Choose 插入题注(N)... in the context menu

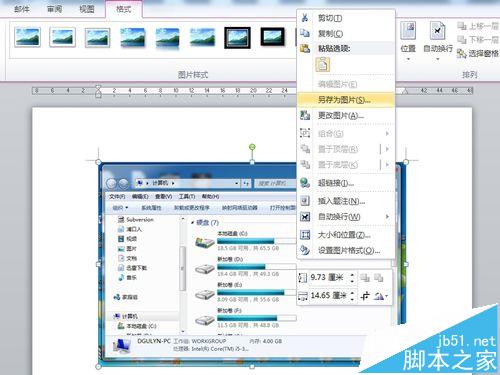pyautogui.click(x=346, y=201)
